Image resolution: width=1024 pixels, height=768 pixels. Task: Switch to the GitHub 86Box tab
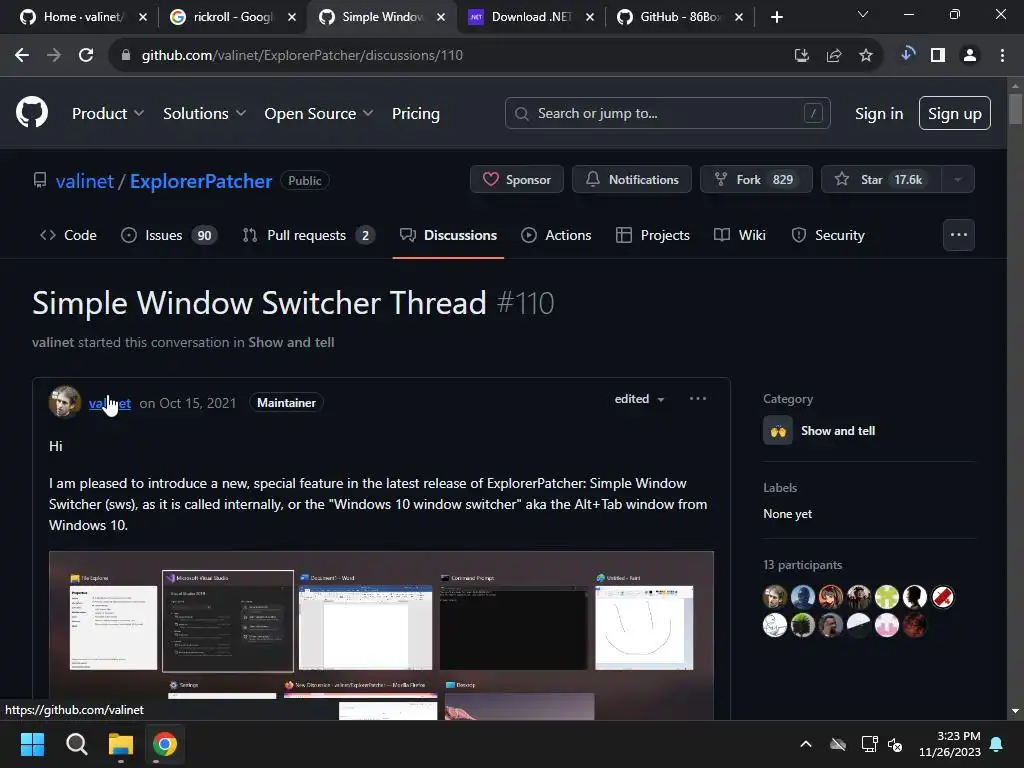680,17
